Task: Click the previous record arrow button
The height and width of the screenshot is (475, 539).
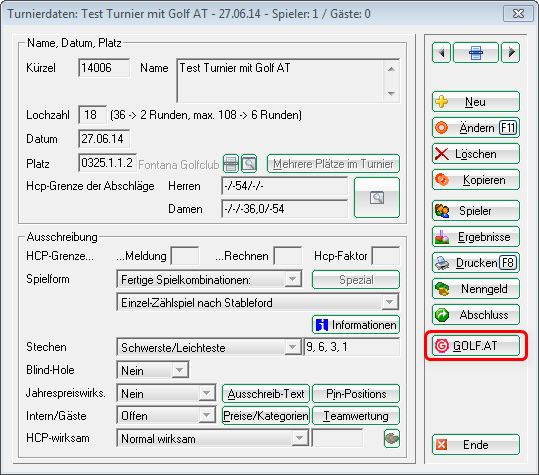Action: 441,53
